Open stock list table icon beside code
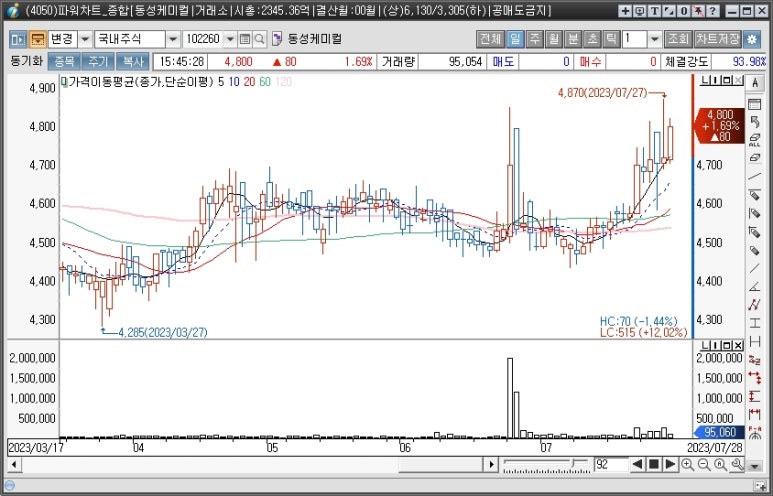The width and height of the screenshot is (773, 496). tap(245, 39)
